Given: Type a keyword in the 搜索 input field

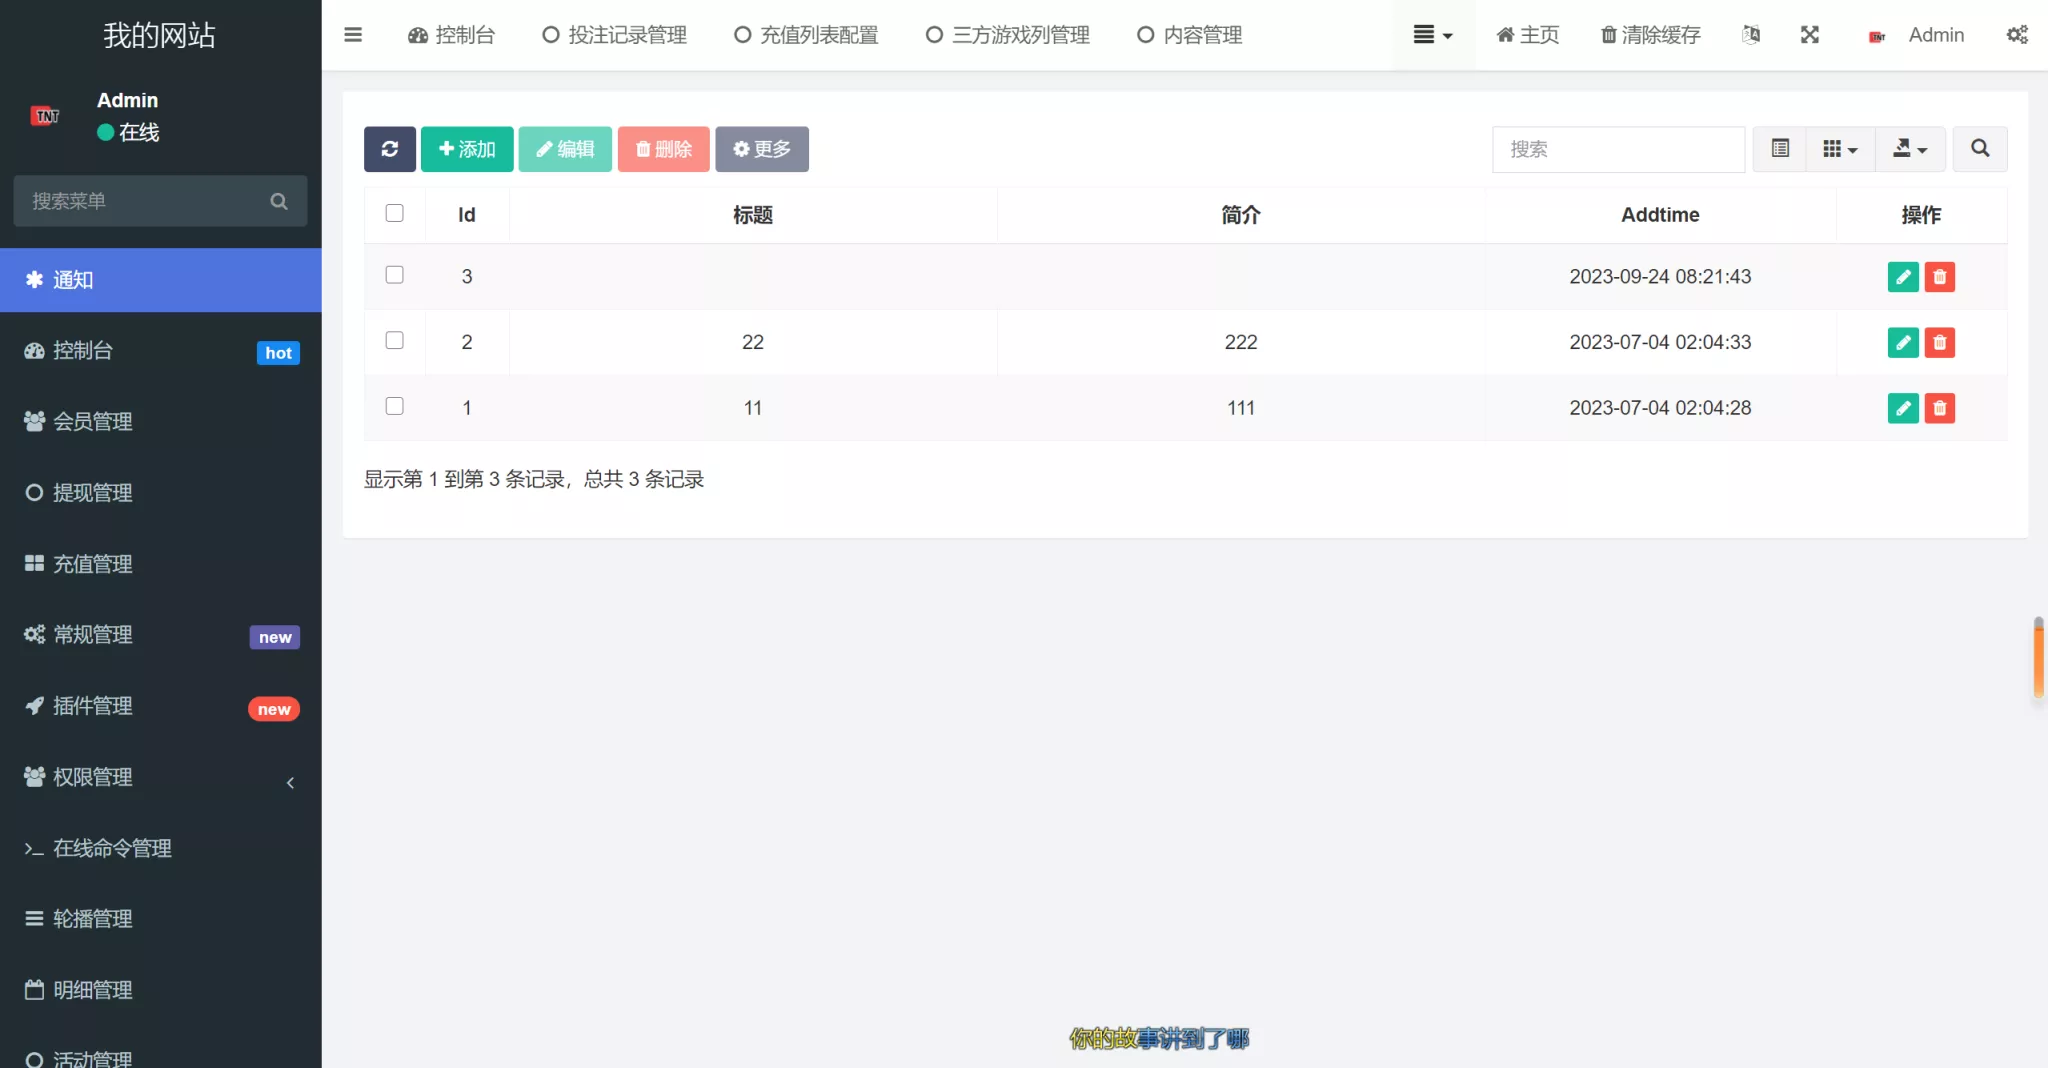Looking at the screenshot, I should click(1617, 149).
